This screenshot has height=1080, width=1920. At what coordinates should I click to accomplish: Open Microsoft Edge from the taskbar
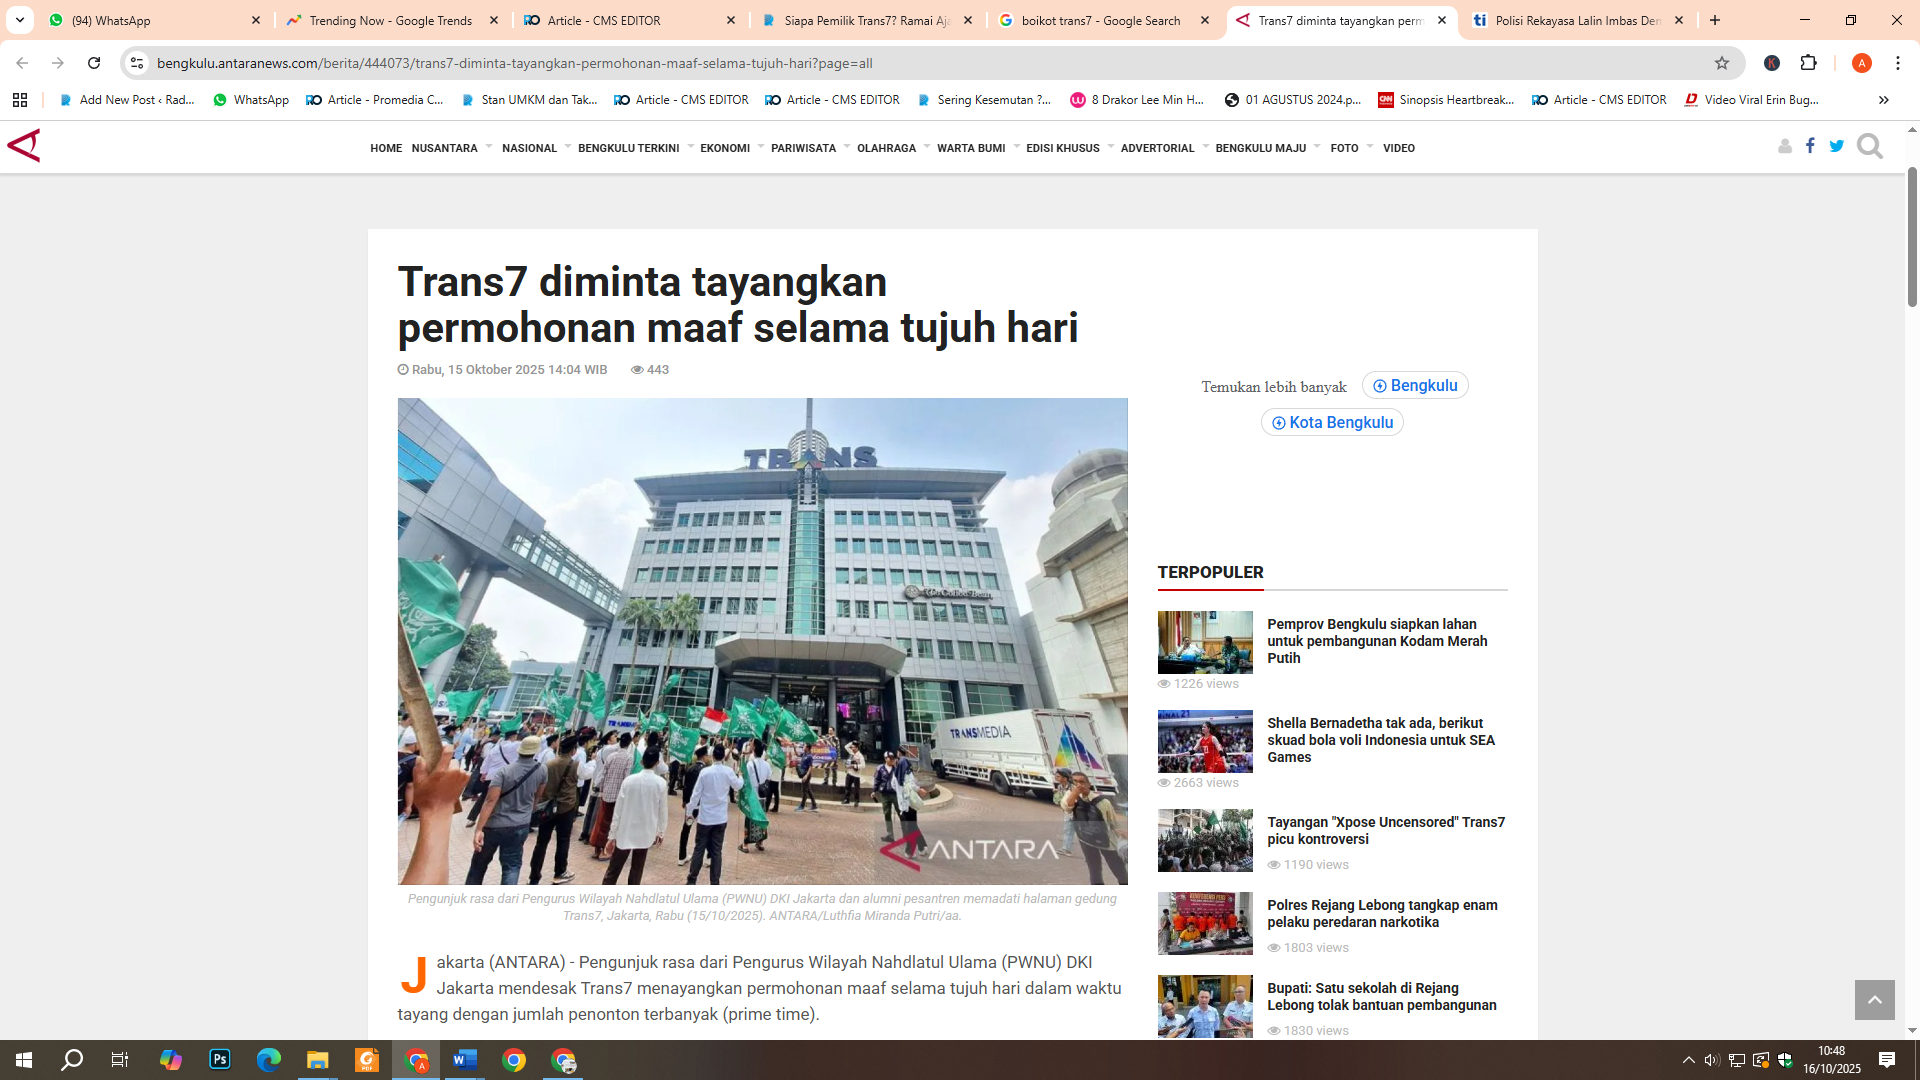pyautogui.click(x=269, y=1060)
